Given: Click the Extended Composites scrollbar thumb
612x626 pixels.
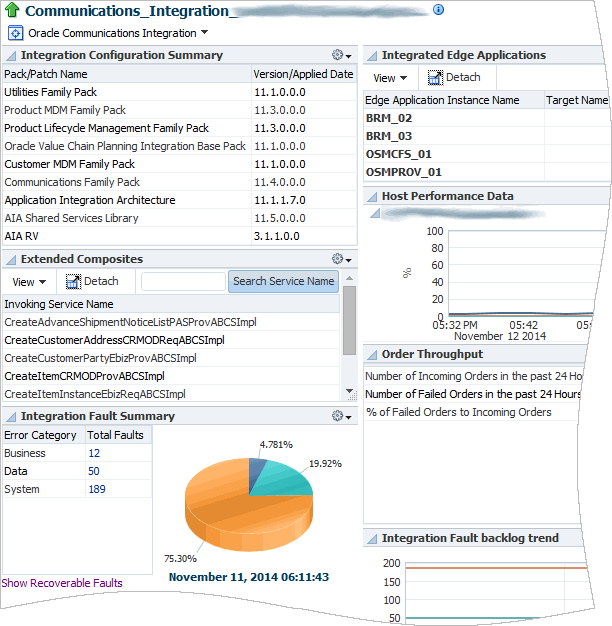Looking at the screenshot, I should 349,321.
